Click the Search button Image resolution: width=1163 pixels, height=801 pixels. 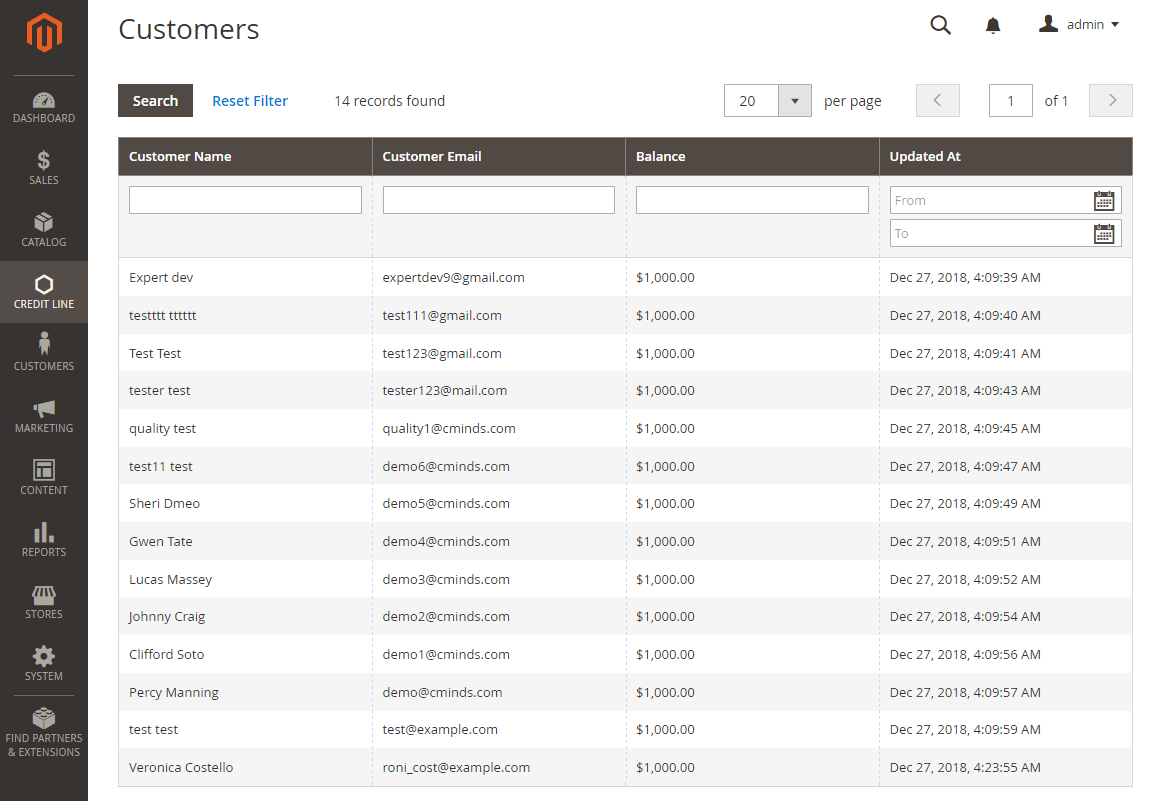point(155,101)
